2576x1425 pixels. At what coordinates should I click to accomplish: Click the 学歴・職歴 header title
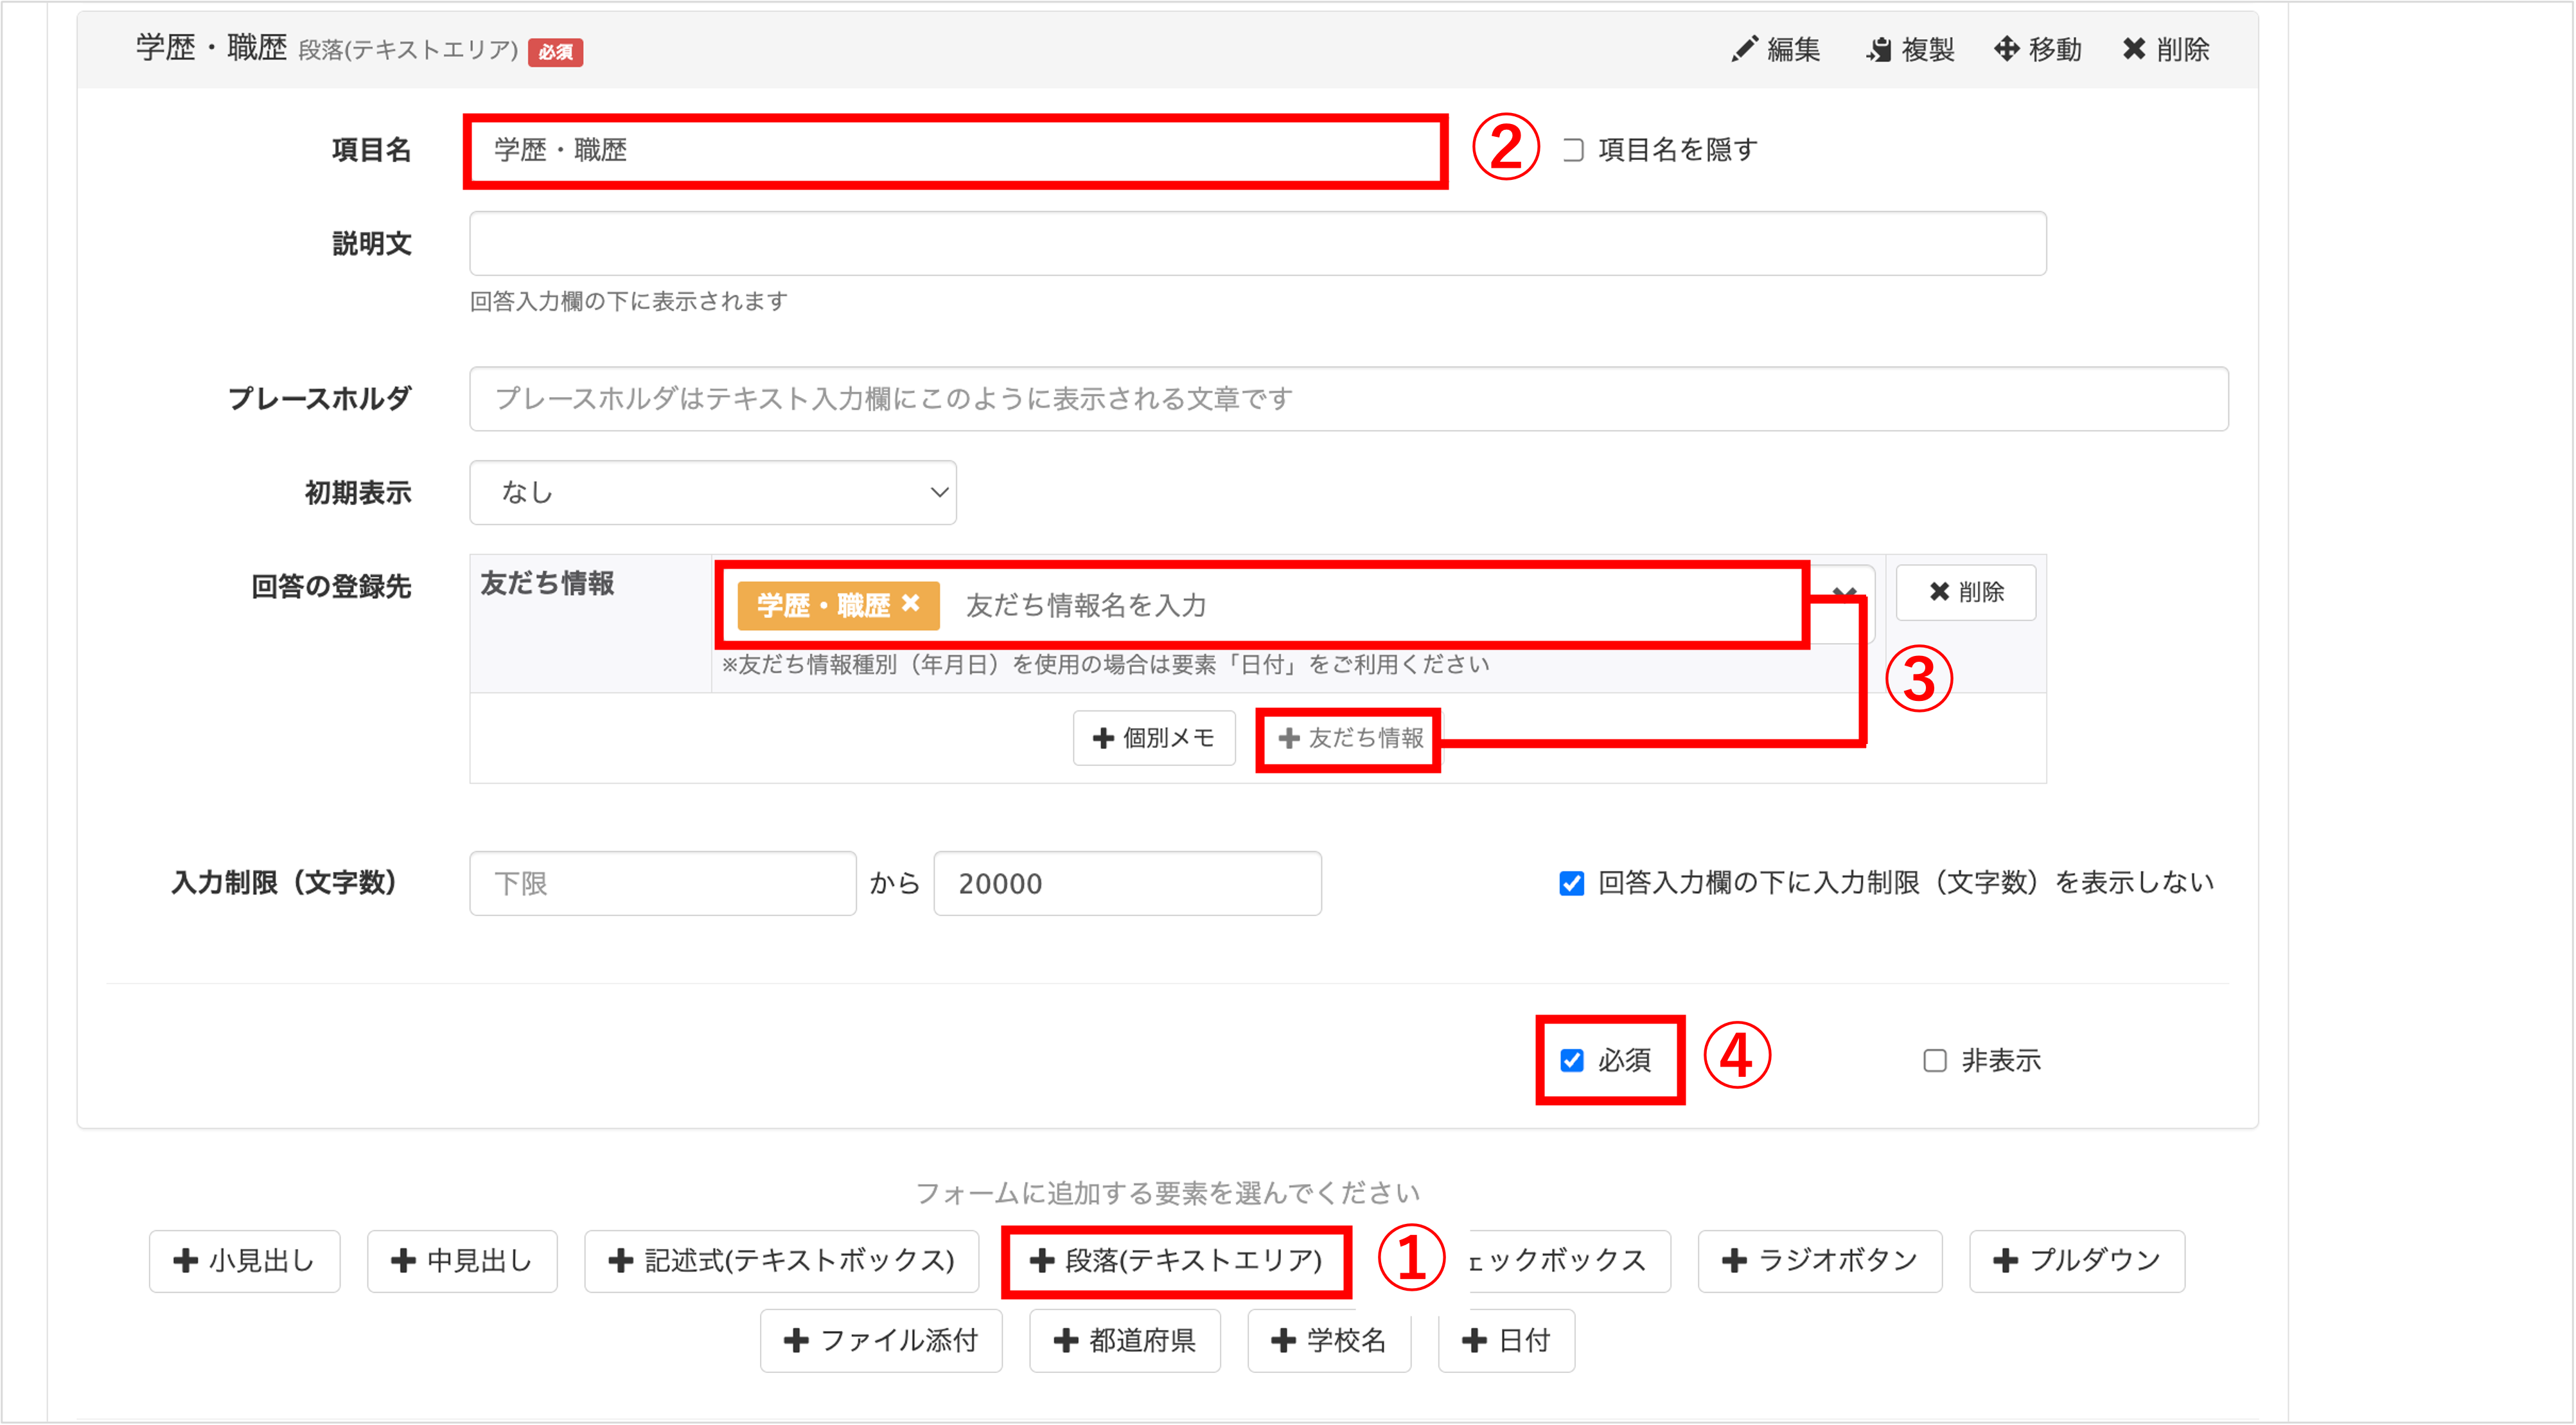tap(212, 47)
